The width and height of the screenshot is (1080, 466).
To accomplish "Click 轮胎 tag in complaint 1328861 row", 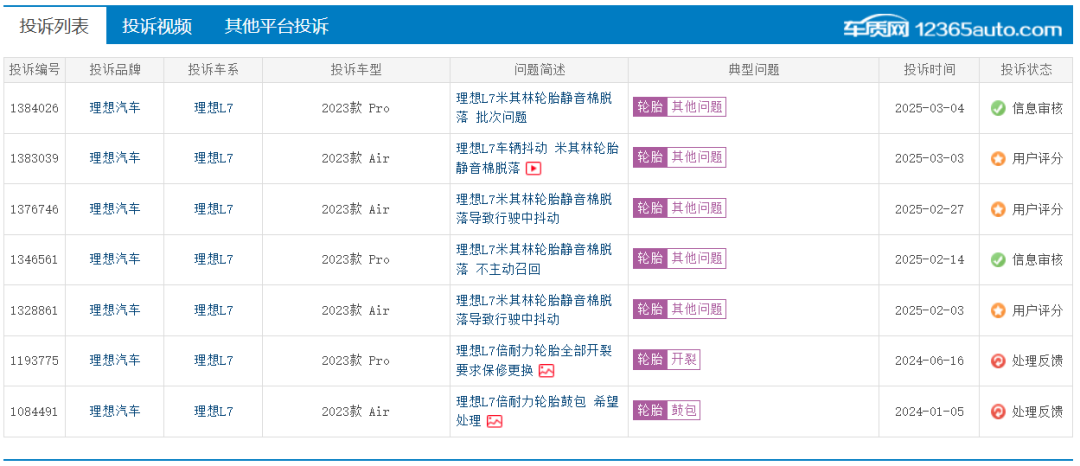I will pos(650,309).
